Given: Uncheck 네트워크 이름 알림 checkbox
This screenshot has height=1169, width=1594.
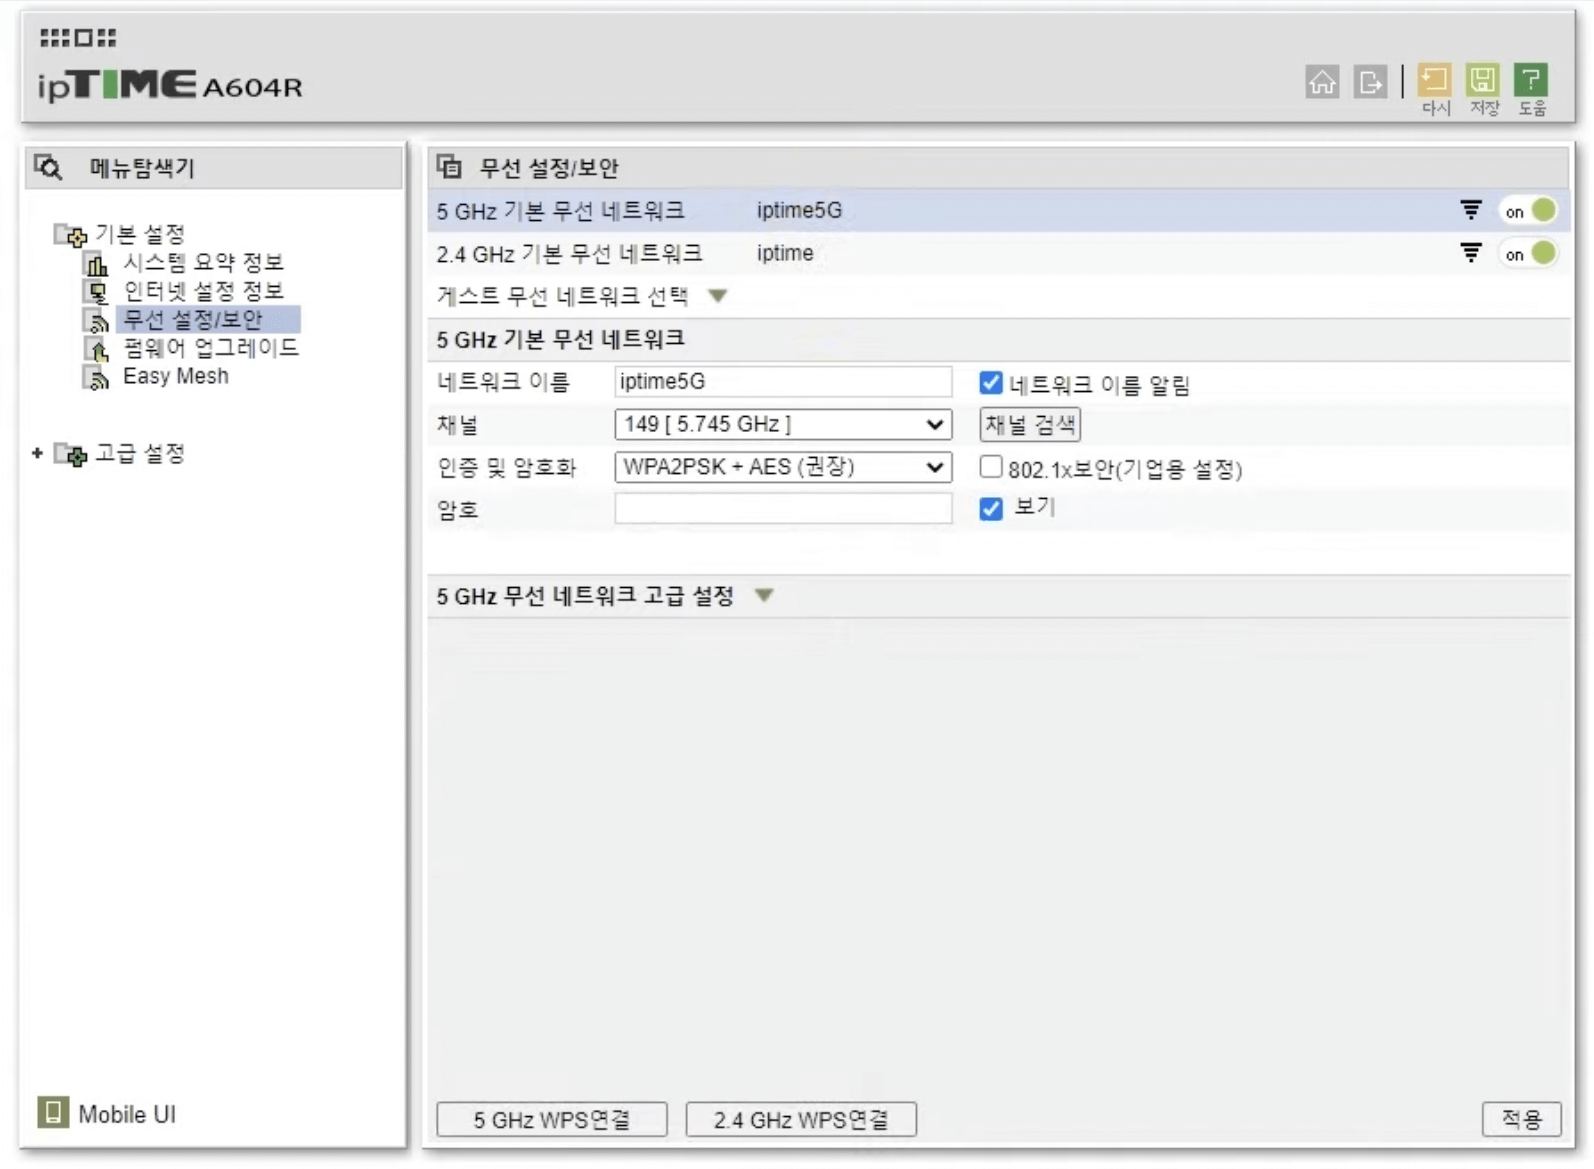Looking at the screenshot, I should click(x=990, y=383).
